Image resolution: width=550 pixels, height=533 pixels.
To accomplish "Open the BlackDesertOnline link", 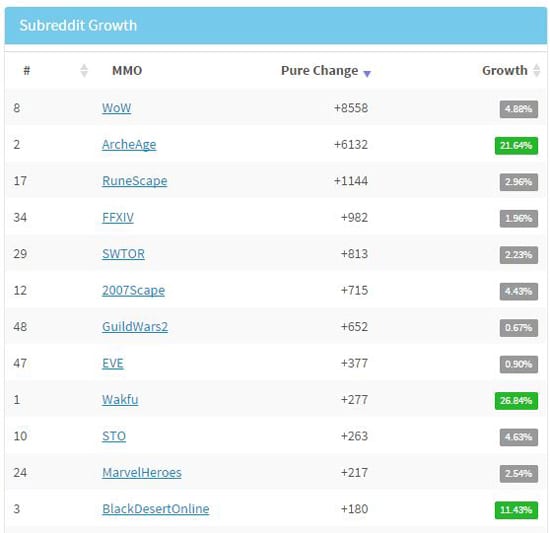I will [x=155, y=509].
